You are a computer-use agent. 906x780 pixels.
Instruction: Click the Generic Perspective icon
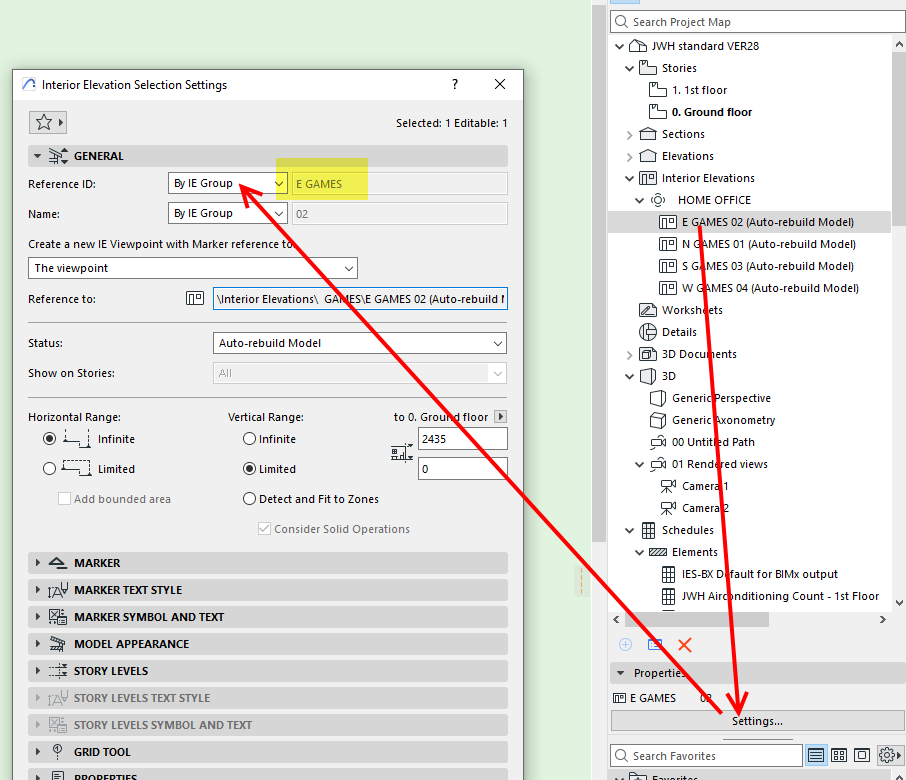[x=658, y=398]
